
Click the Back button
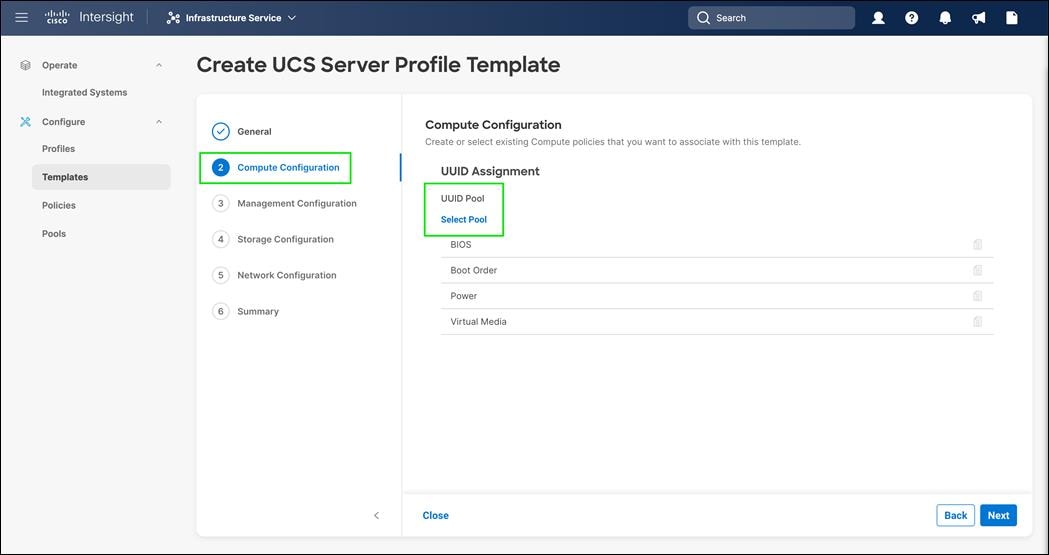tap(955, 516)
